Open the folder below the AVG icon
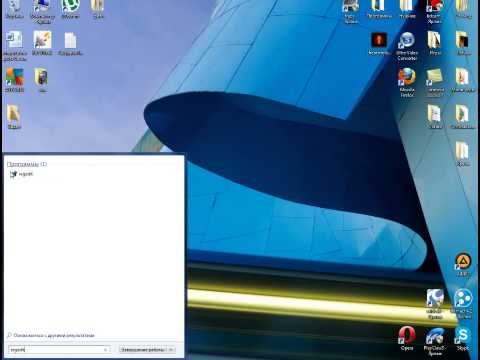 pyautogui.click(x=14, y=117)
